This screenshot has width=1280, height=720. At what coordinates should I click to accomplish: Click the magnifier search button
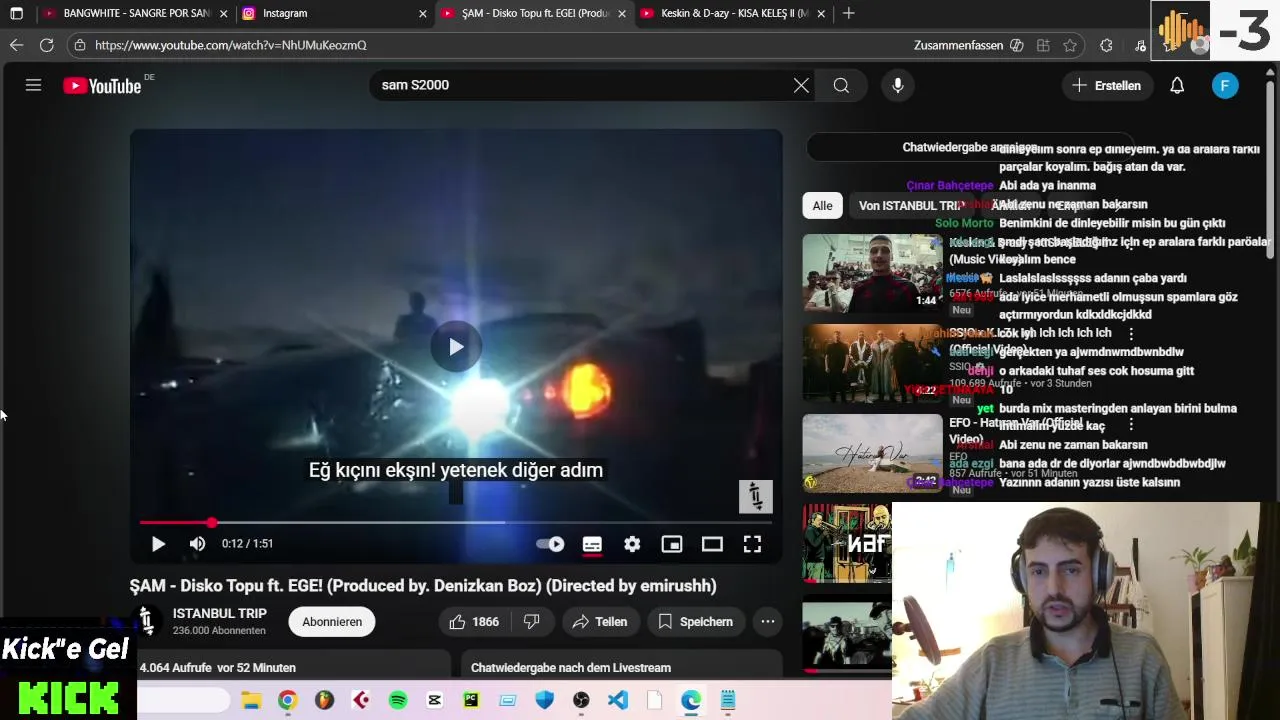point(841,86)
